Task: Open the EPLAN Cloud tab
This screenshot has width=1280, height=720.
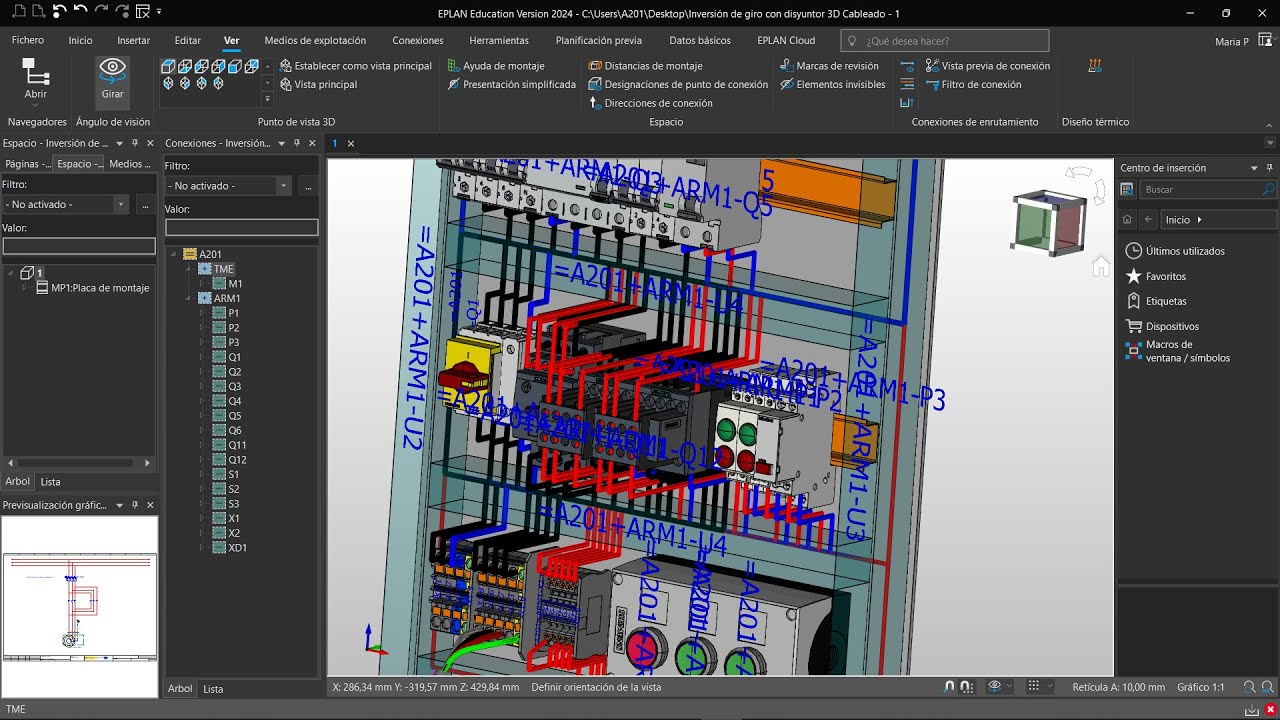Action: pyautogui.click(x=786, y=41)
